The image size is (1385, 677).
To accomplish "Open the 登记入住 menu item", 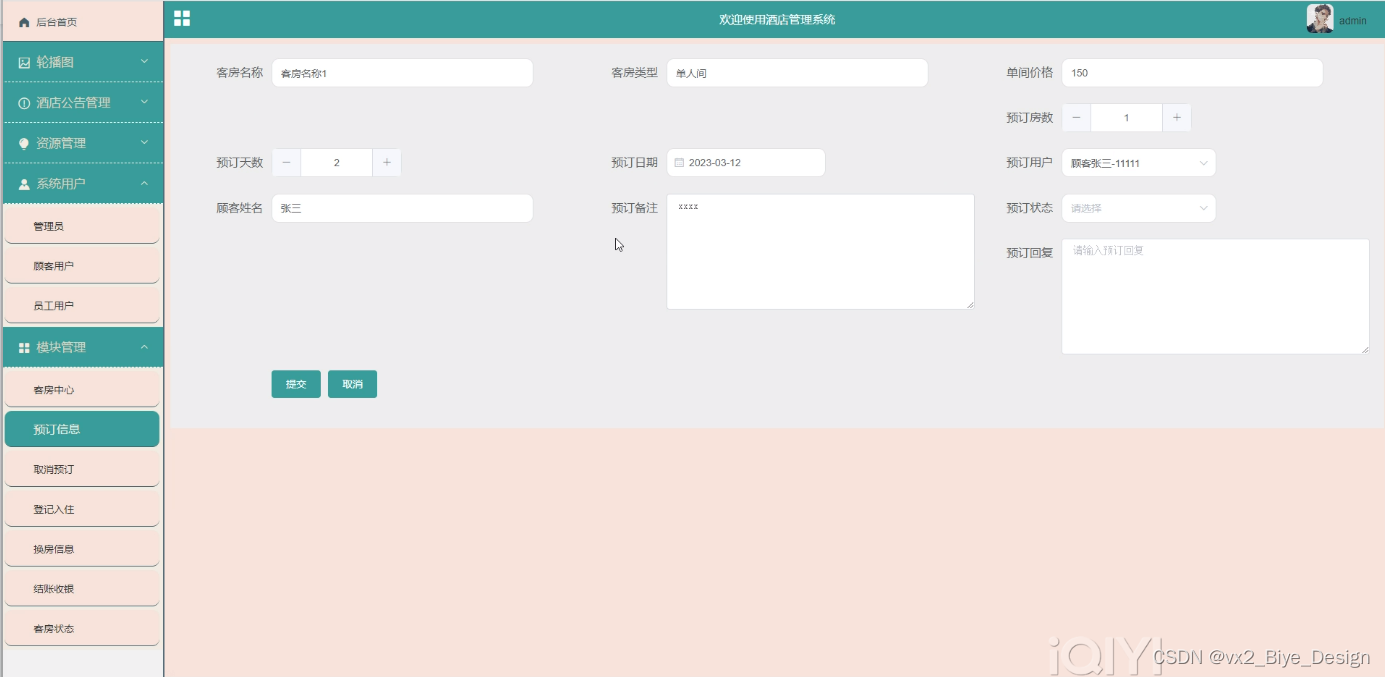I will click(x=82, y=509).
